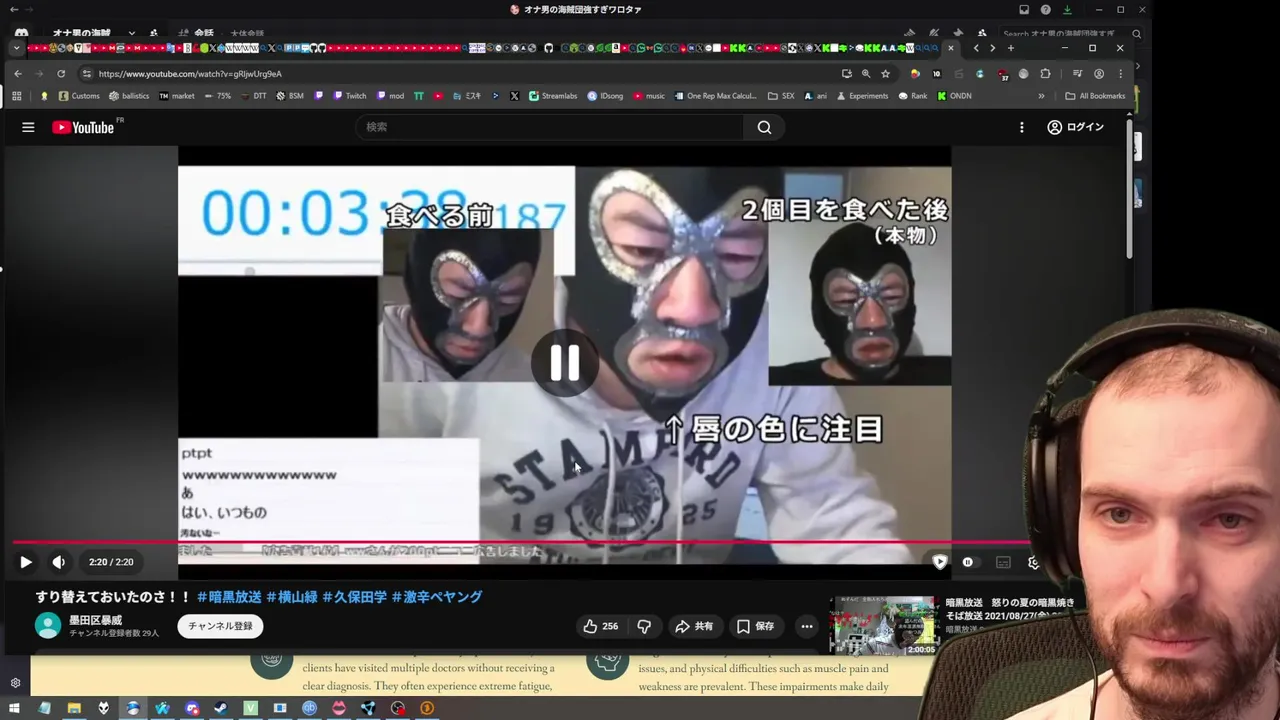Open the market bookmark
The width and height of the screenshot is (1280, 720).
[177, 96]
